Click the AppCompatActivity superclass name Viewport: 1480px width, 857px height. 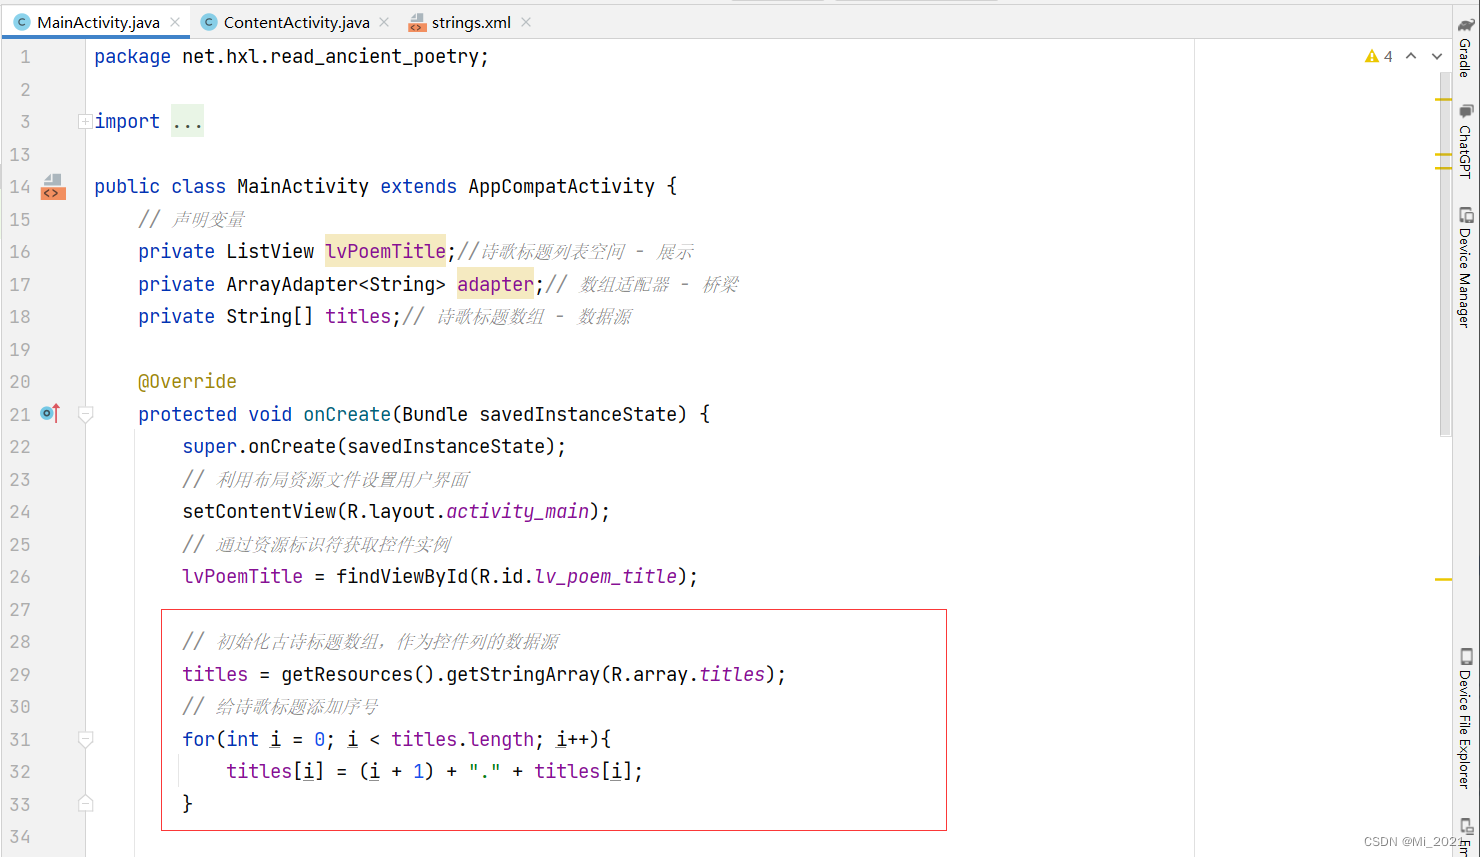(x=561, y=186)
